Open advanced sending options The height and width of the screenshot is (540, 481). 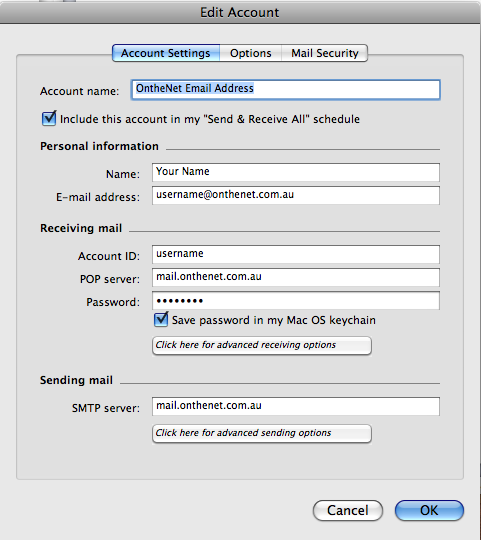tap(262, 433)
